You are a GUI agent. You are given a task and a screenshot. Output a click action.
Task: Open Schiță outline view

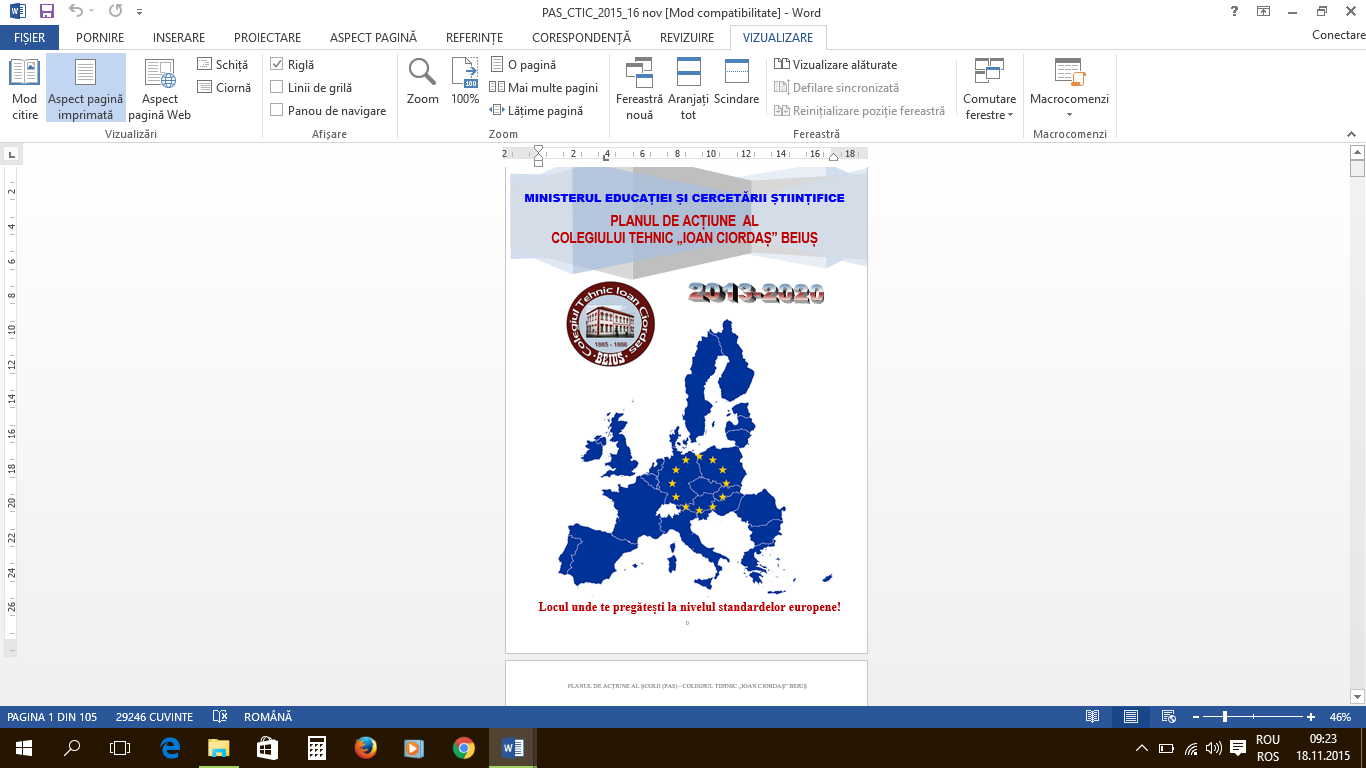click(x=223, y=65)
